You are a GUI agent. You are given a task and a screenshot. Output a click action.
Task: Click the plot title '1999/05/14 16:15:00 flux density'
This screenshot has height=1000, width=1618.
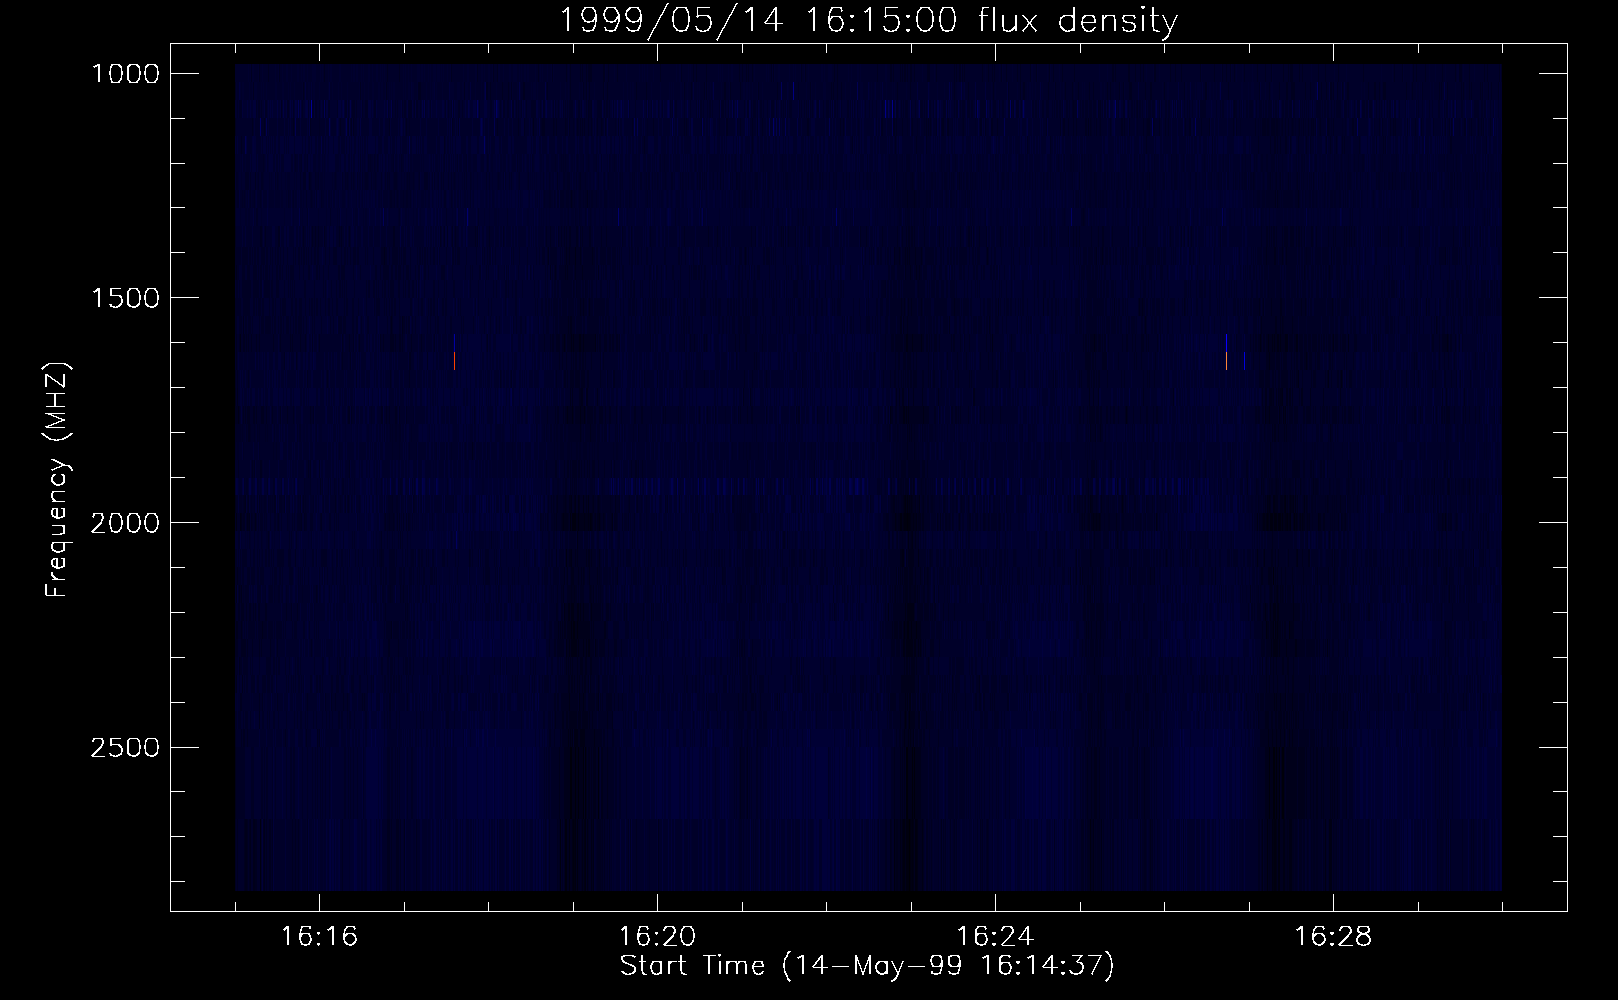(867, 20)
